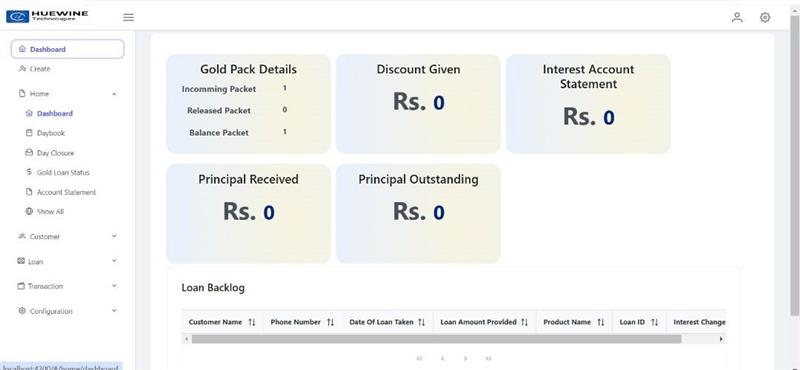The width and height of the screenshot is (800, 370).
Task: Select Create in the sidebar
Action: pos(40,69)
